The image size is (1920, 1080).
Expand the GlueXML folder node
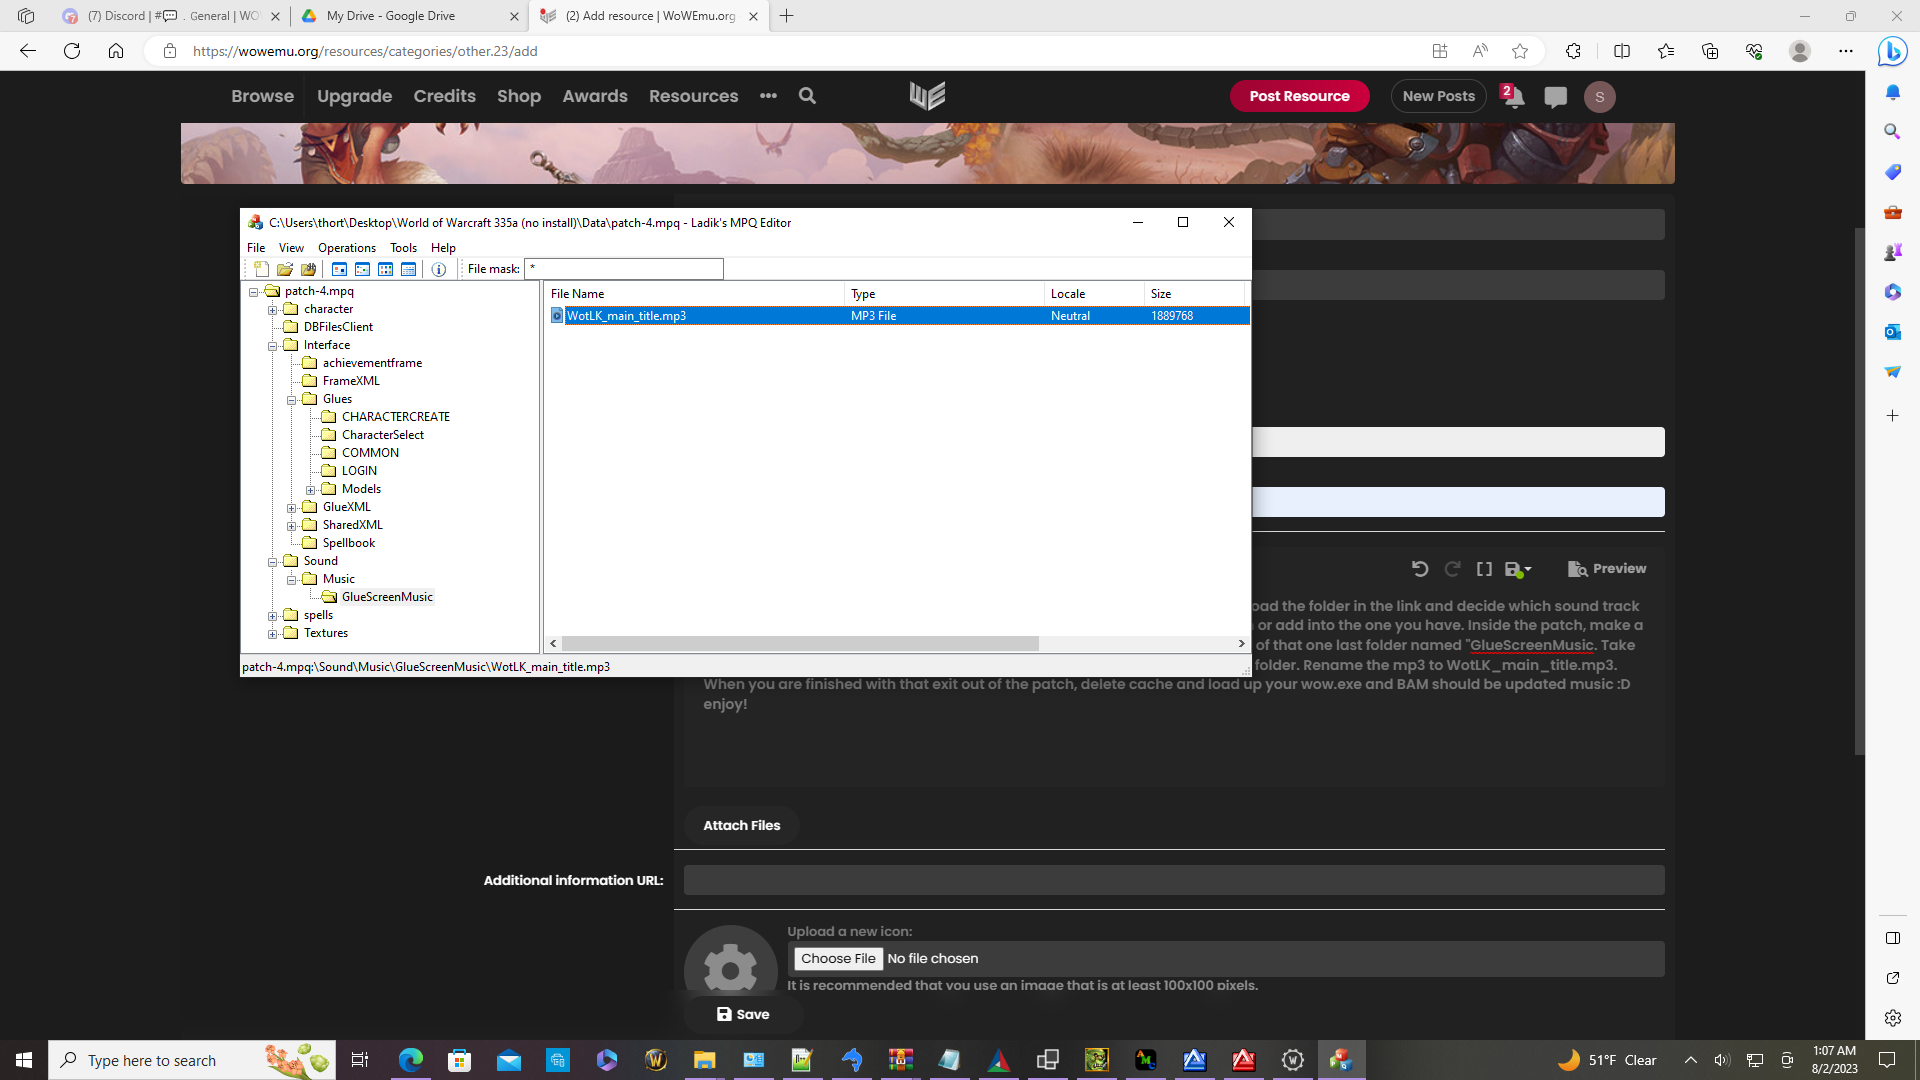pyautogui.click(x=292, y=508)
